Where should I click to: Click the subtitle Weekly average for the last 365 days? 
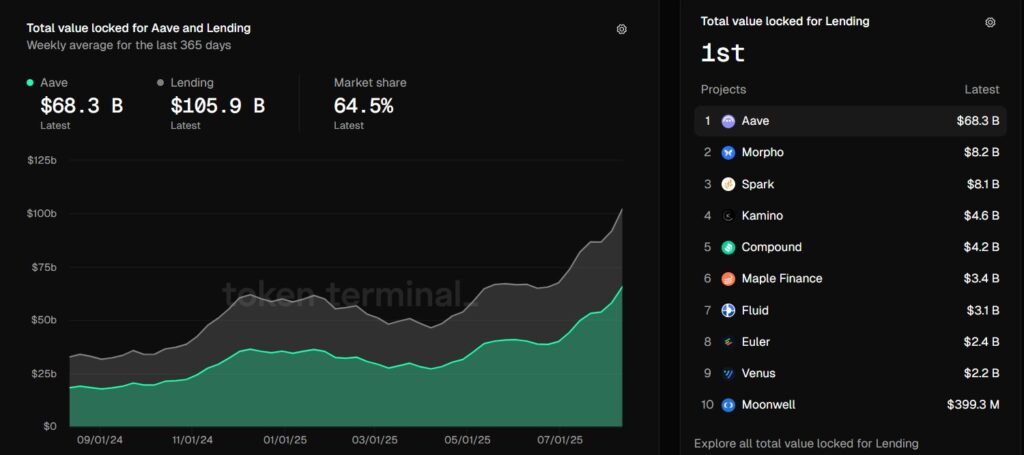129,46
